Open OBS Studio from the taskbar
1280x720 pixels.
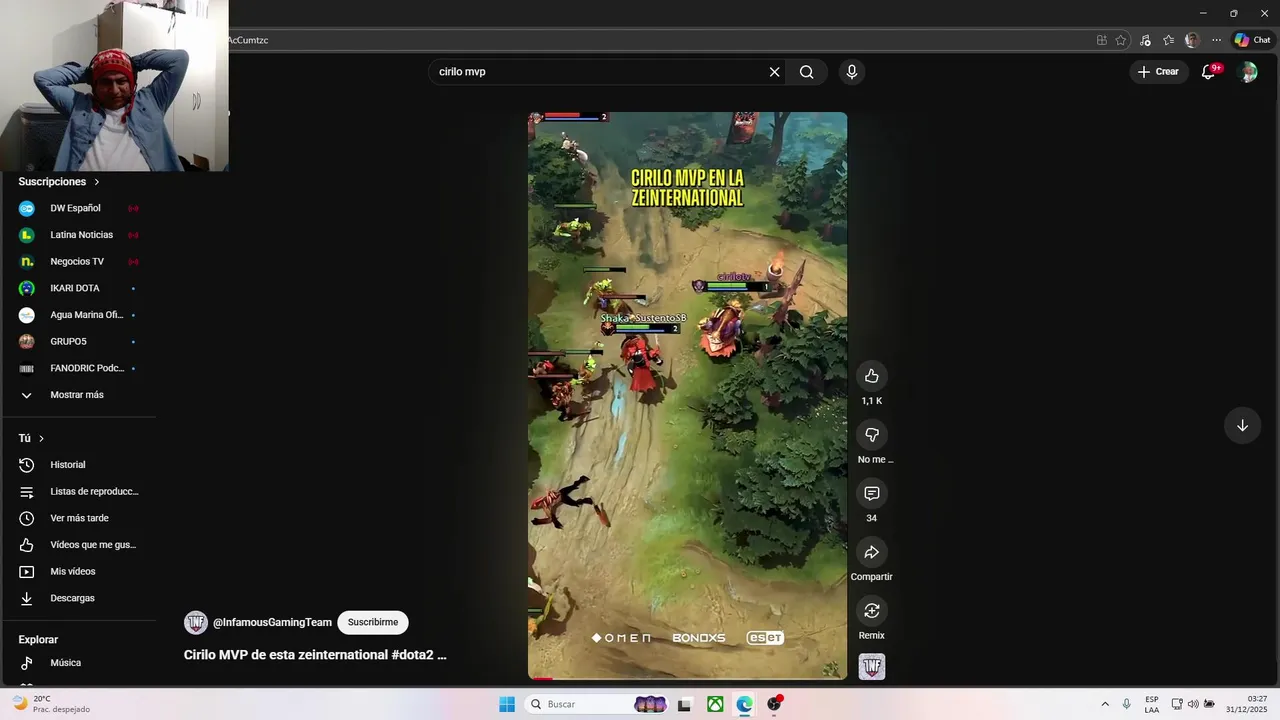[x=774, y=704]
